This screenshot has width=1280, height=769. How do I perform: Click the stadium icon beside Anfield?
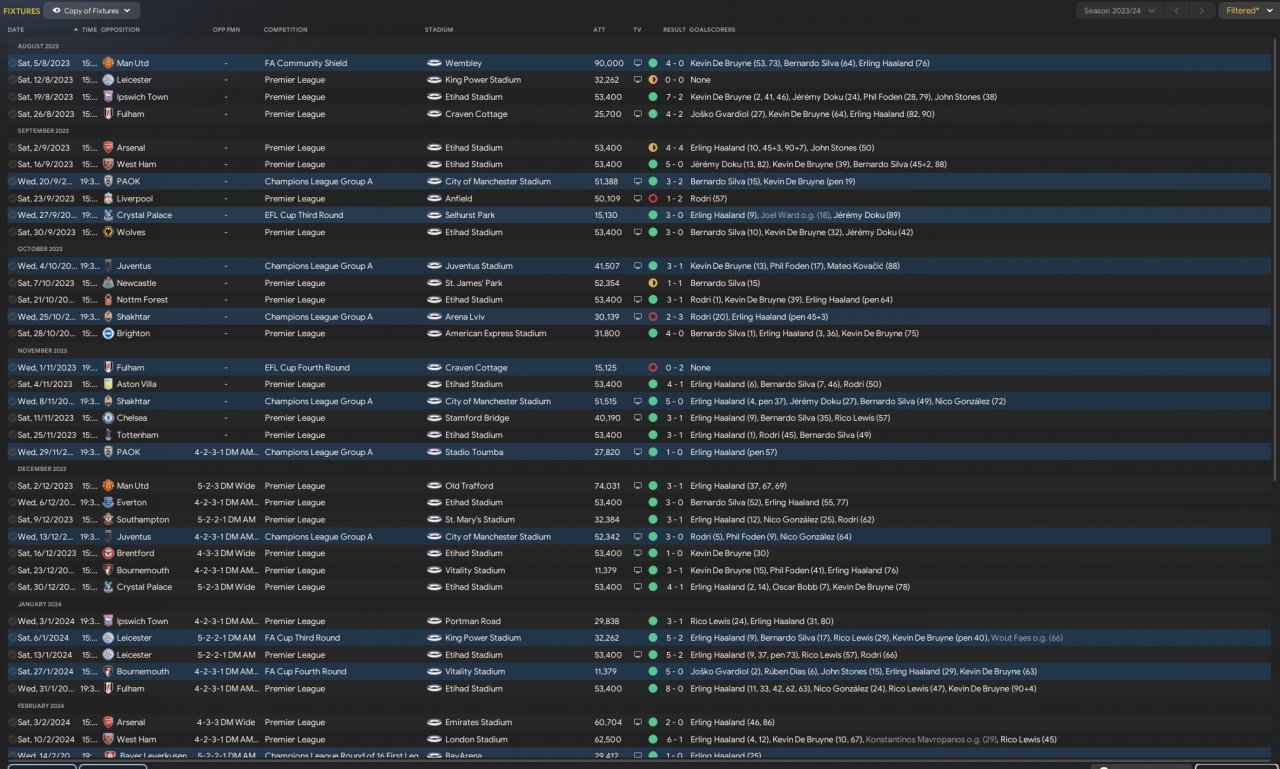pos(434,199)
